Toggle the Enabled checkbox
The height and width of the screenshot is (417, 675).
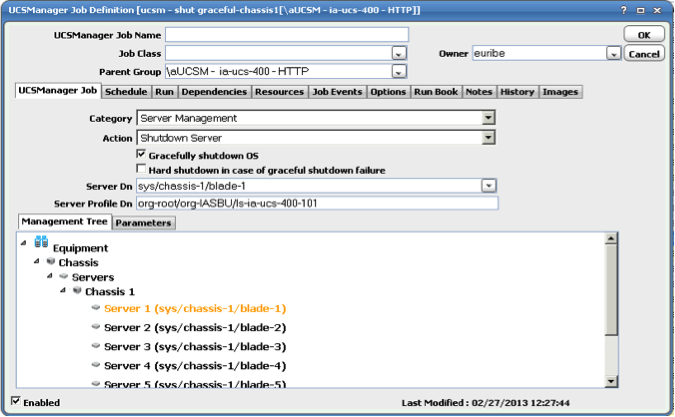click(15, 402)
